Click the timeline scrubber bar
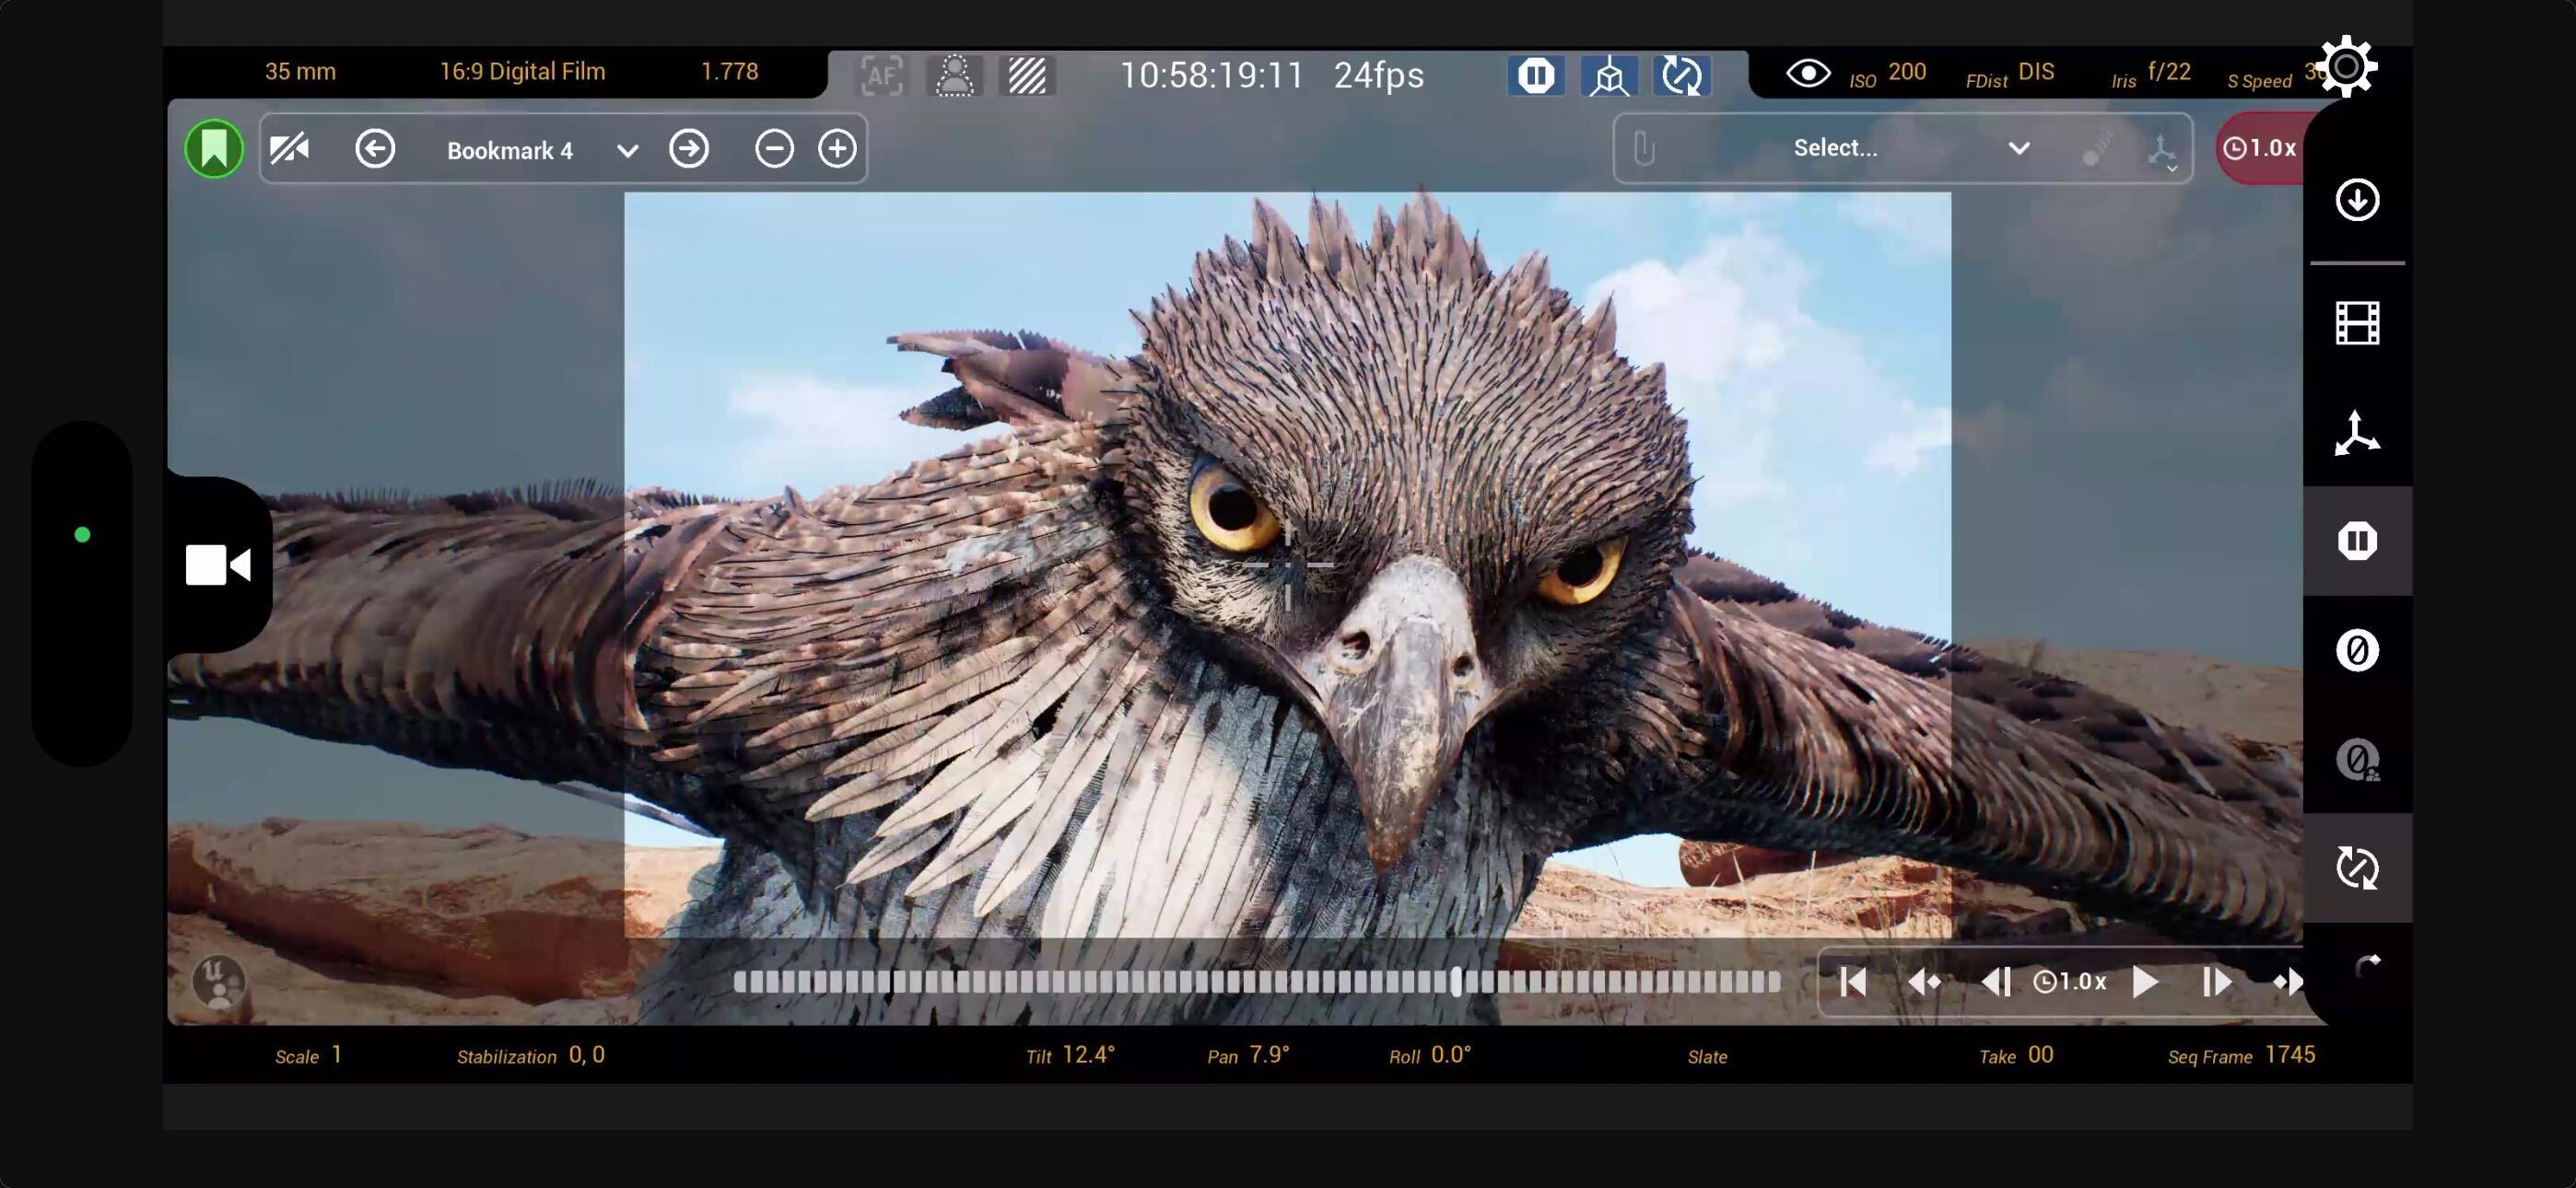Screen dimensions: 2576x1188 (1256, 982)
